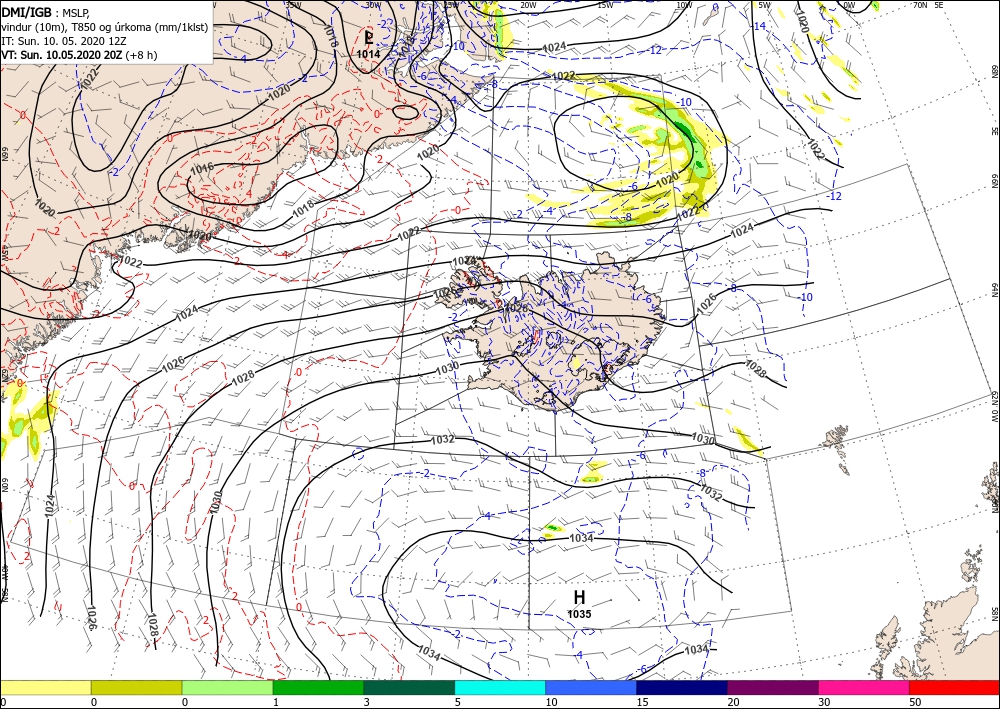Click the '1034' isobar label above the H marker
Image resolution: width=1000 pixels, height=709 pixels.
pos(581,538)
